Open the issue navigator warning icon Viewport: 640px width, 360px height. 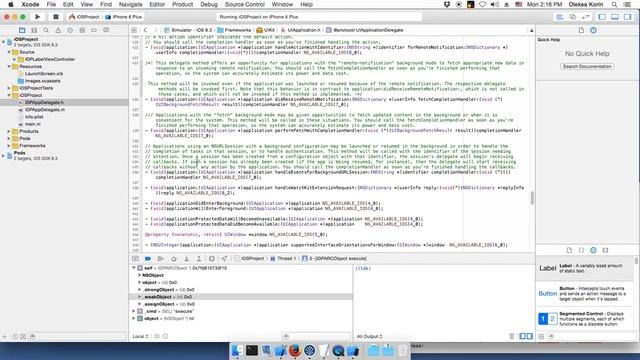point(58,30)
